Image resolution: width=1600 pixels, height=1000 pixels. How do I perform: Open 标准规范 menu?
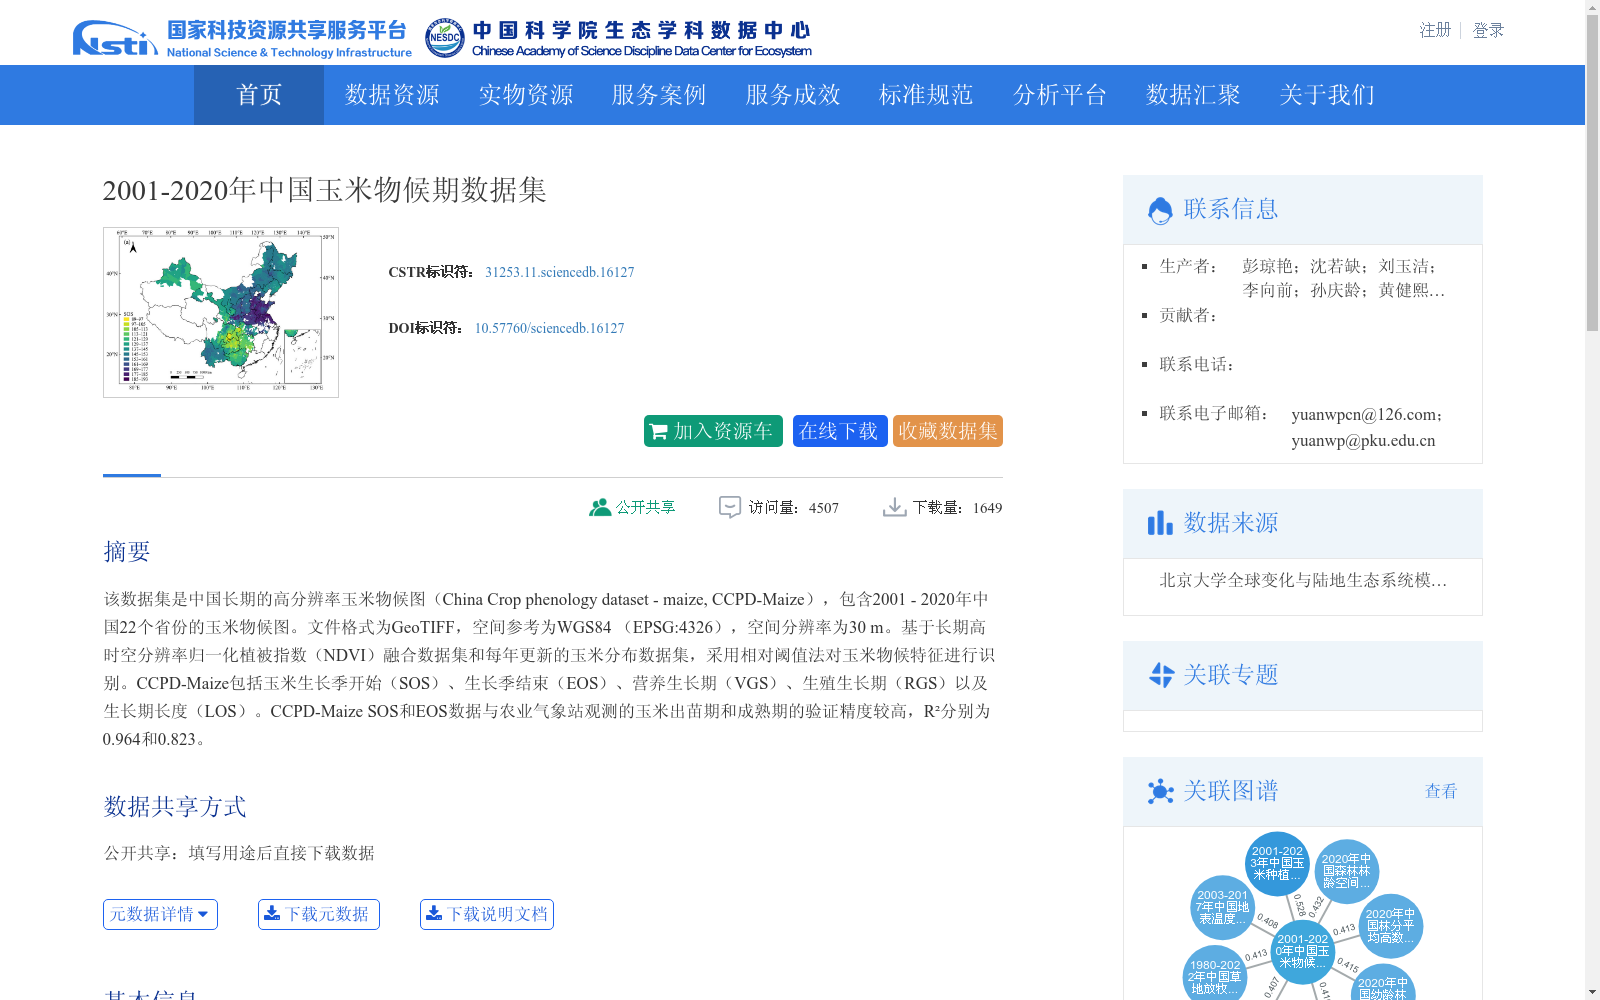926,95
